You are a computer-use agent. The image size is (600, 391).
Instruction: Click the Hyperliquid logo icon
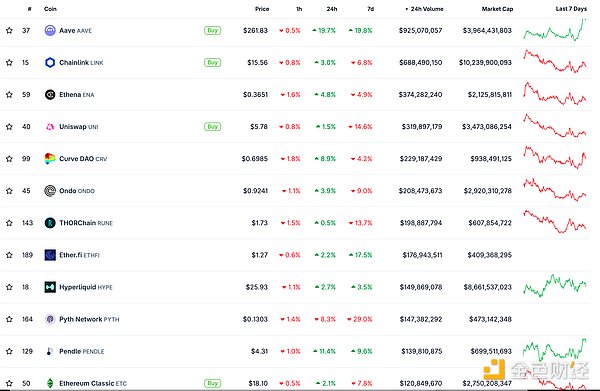coord(50,287)
